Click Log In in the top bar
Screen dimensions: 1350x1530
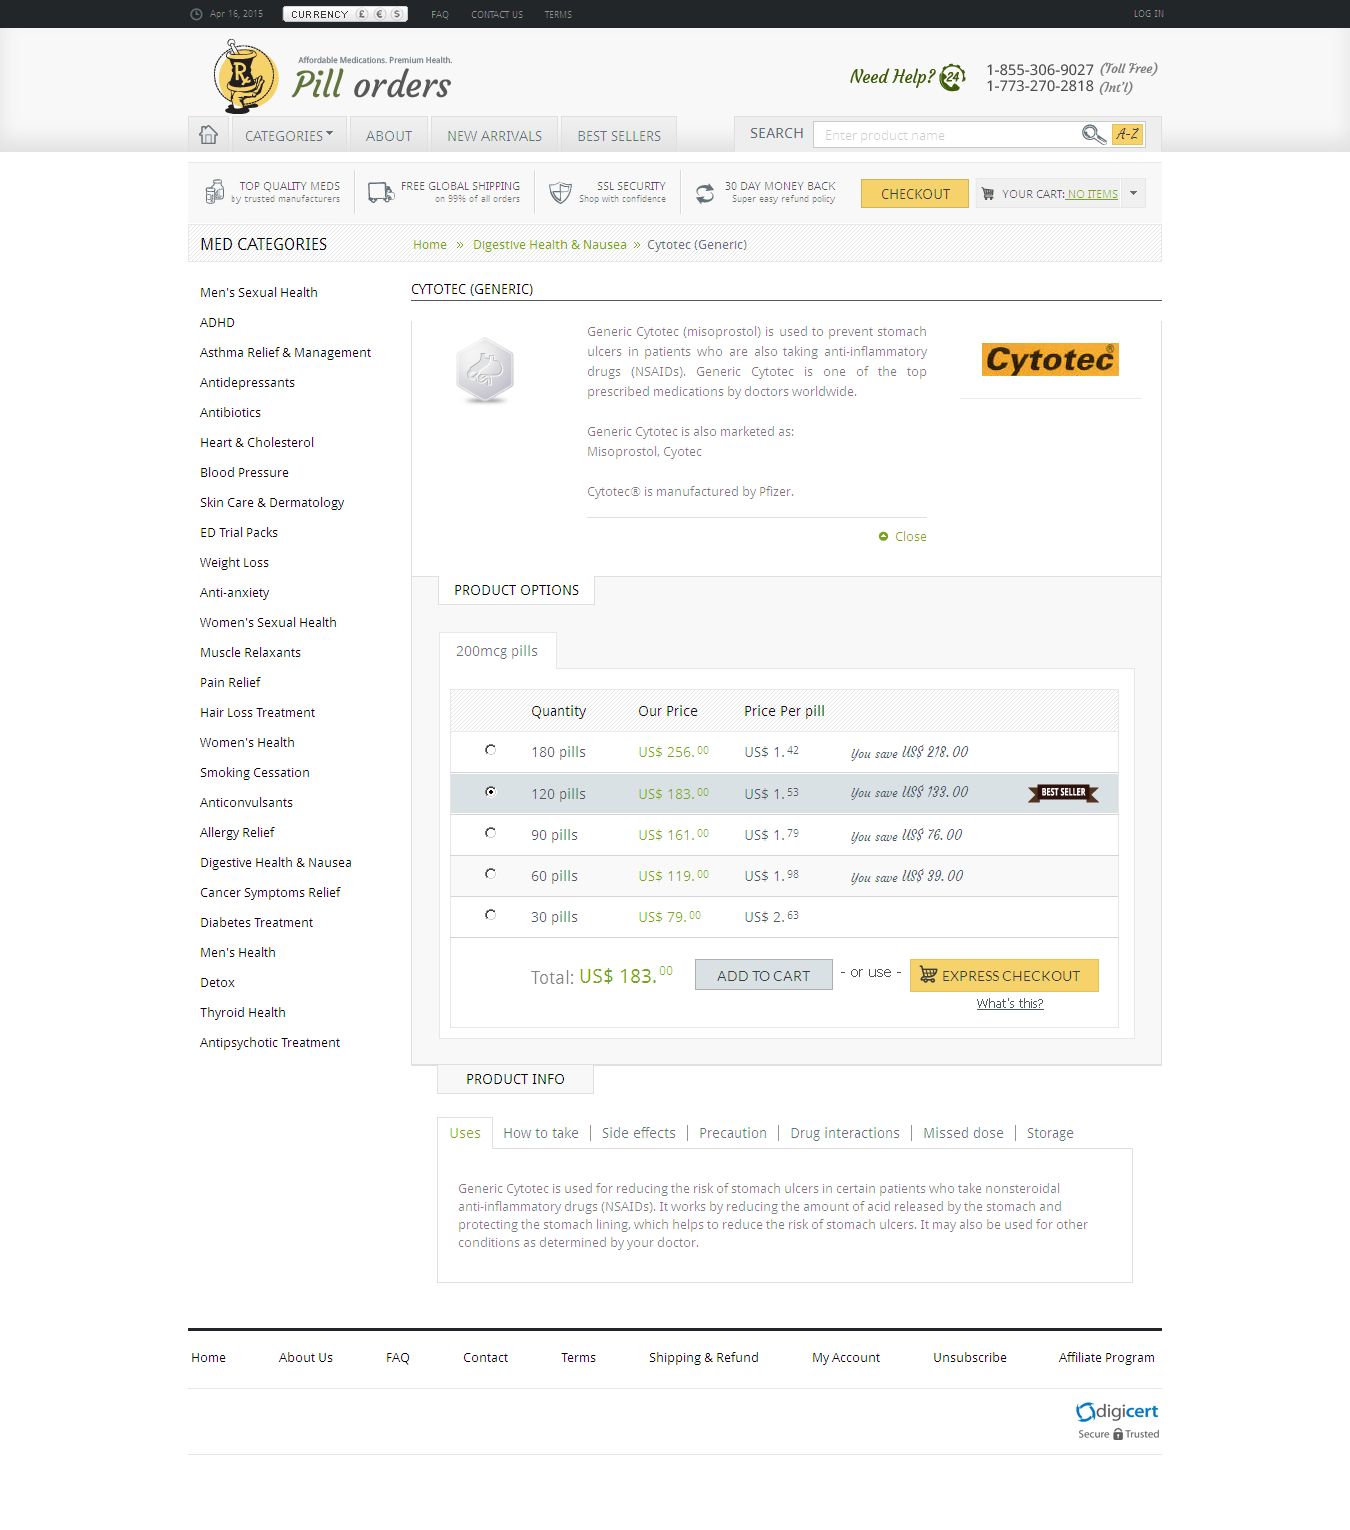tap(1149, 14)
